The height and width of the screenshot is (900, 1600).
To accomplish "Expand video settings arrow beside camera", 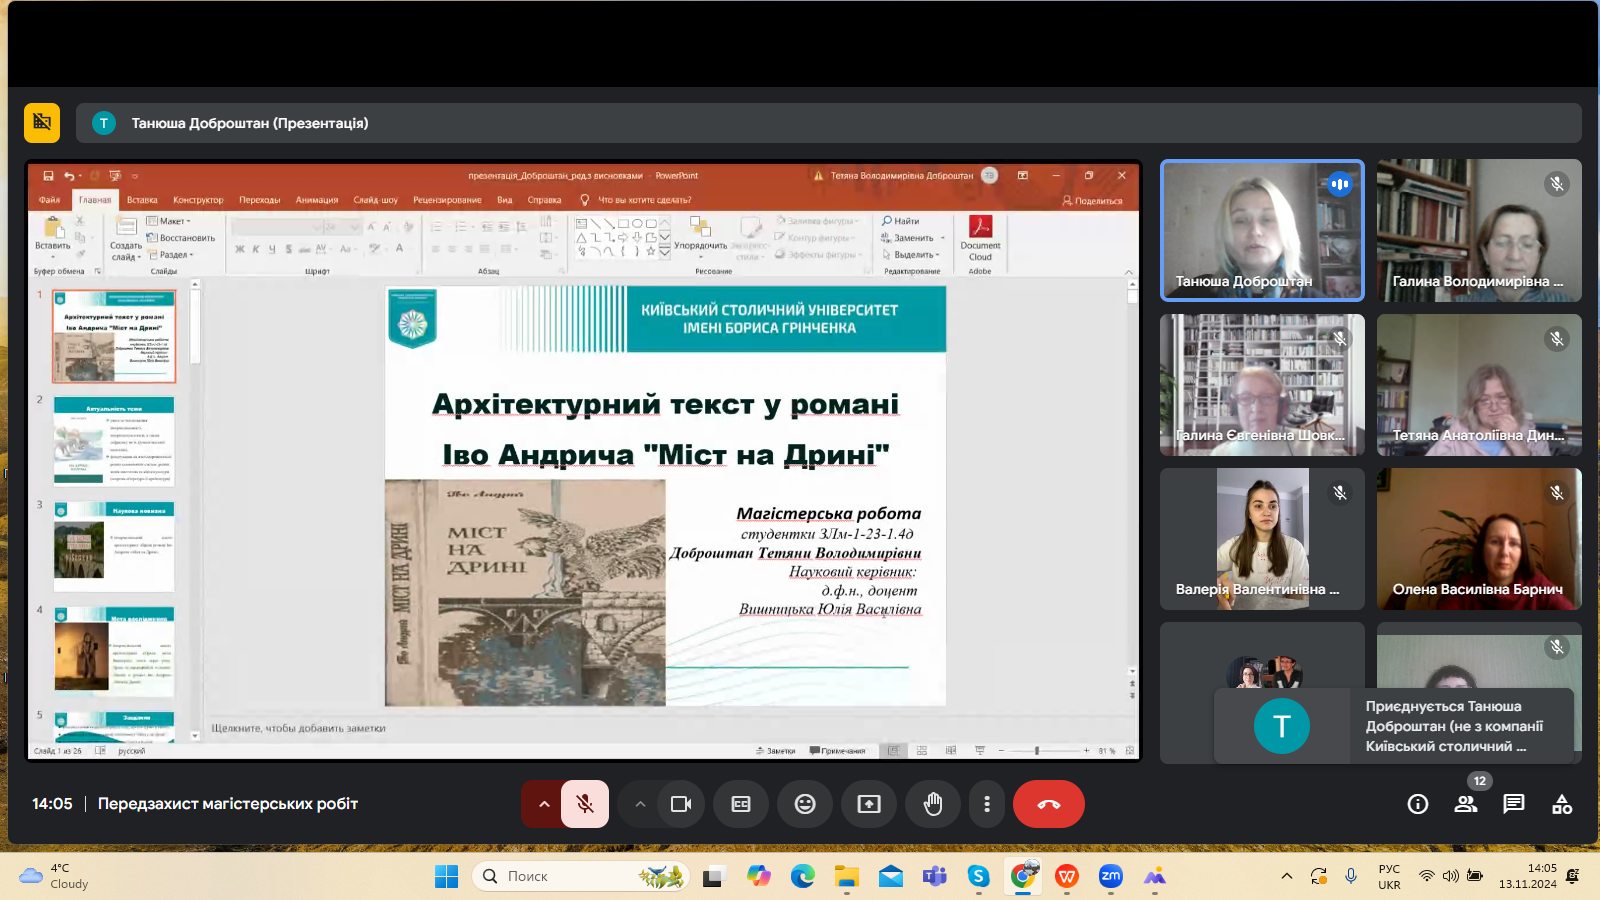I will pos(640,804).
